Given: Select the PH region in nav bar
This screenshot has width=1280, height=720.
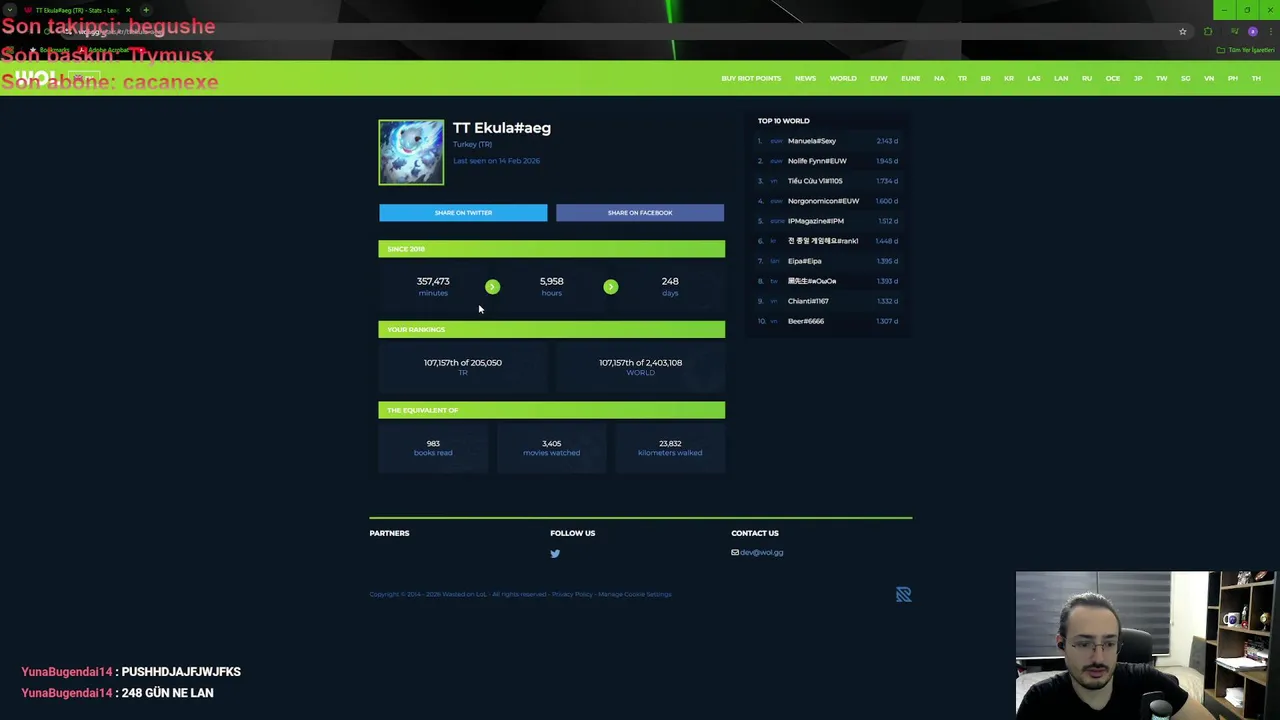Looking at the screenshot, I should pyautogui.click(x=1233, y=78).
